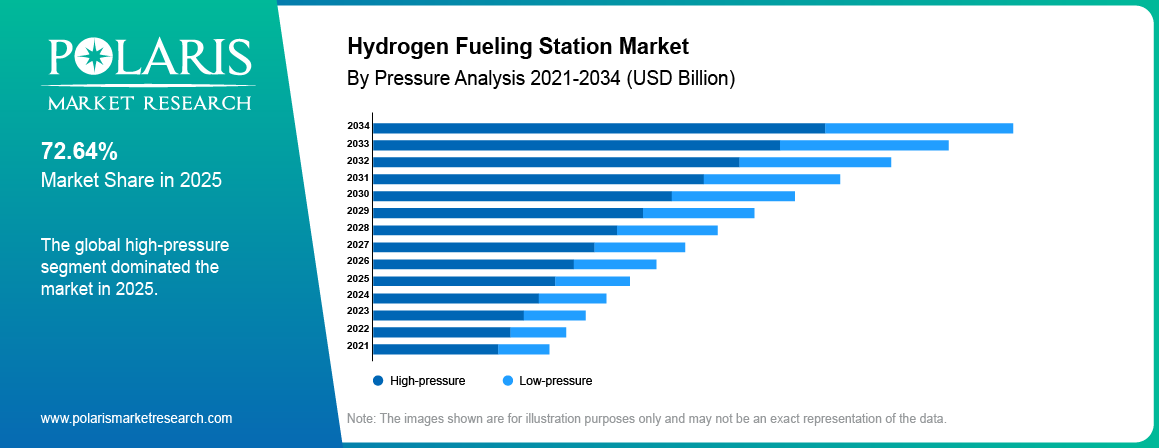Image resolution: width=1159 pixels, height=448 pixels.
Task: Click the 2027 axis label
Action: pos(358,245)
